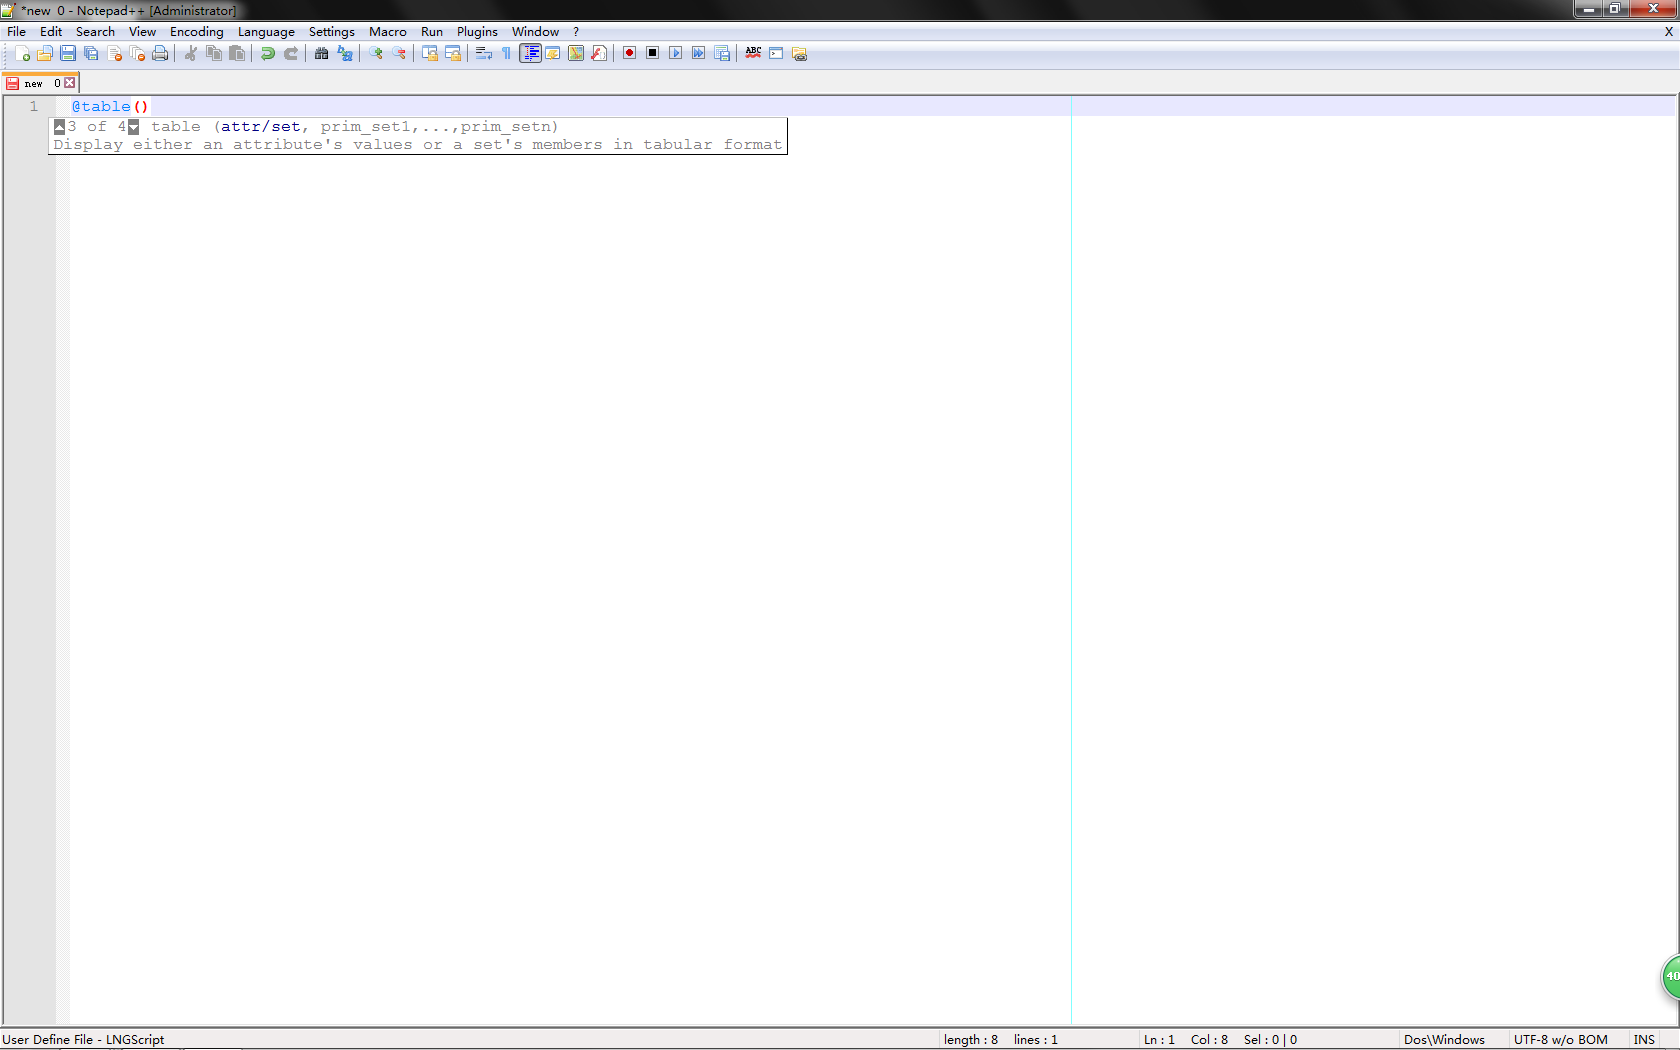This screenshot has width=1680, height=1050.
Task: Save the current file icon
Action: click(68, 53)
